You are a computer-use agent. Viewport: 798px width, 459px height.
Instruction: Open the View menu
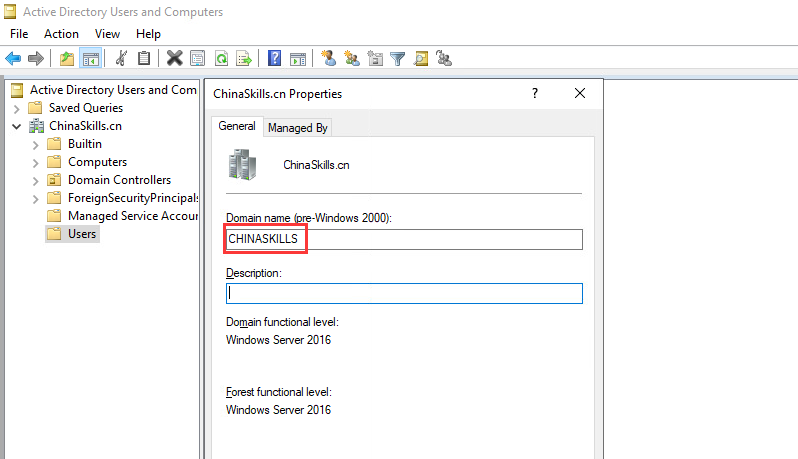(x=107, y=34)
